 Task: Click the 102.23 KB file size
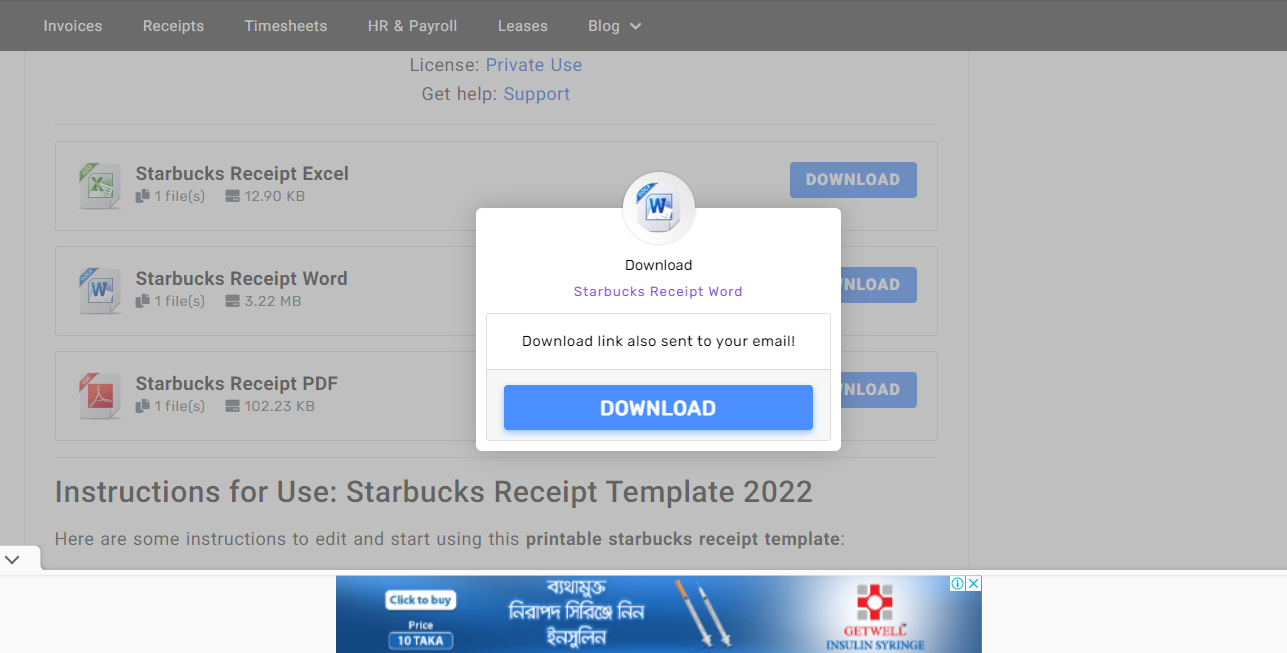[x=280, y=407]
